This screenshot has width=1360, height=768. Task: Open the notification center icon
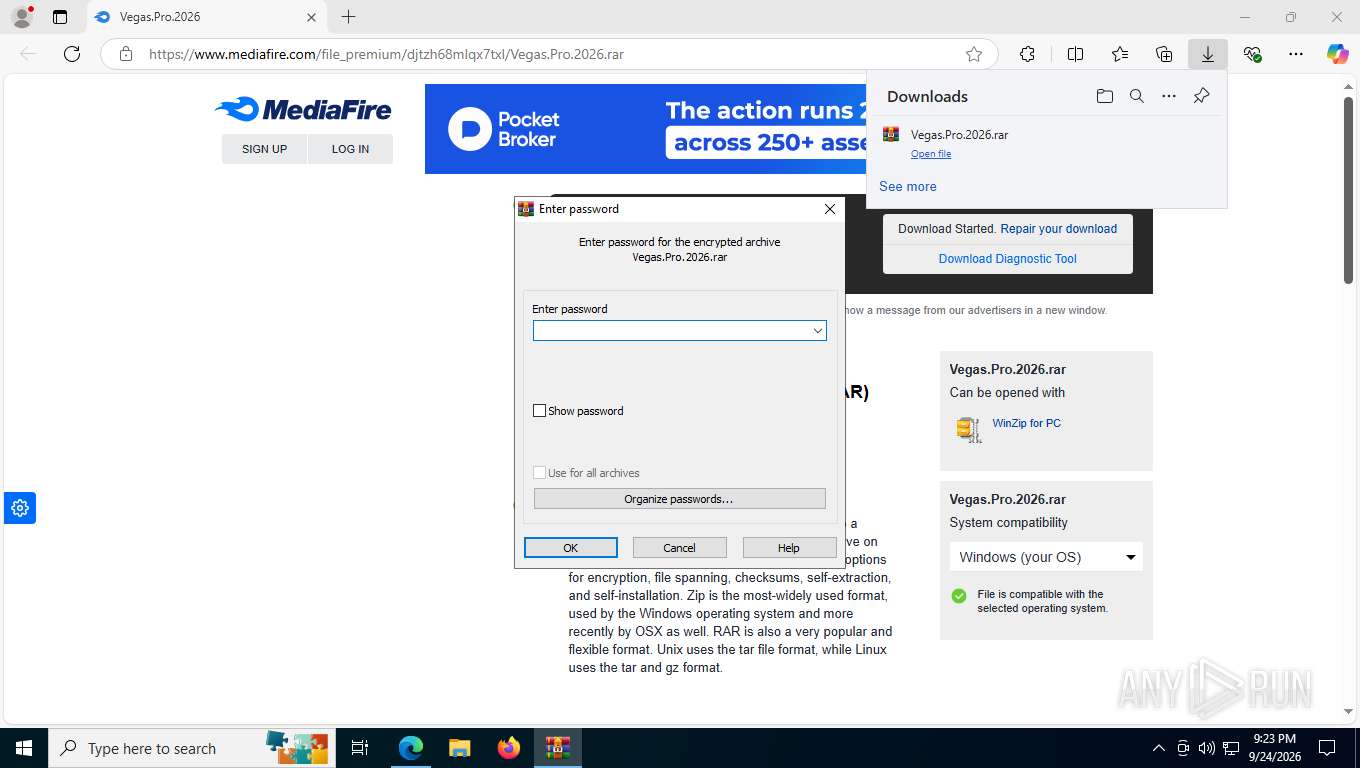(x=1327, y=748)
